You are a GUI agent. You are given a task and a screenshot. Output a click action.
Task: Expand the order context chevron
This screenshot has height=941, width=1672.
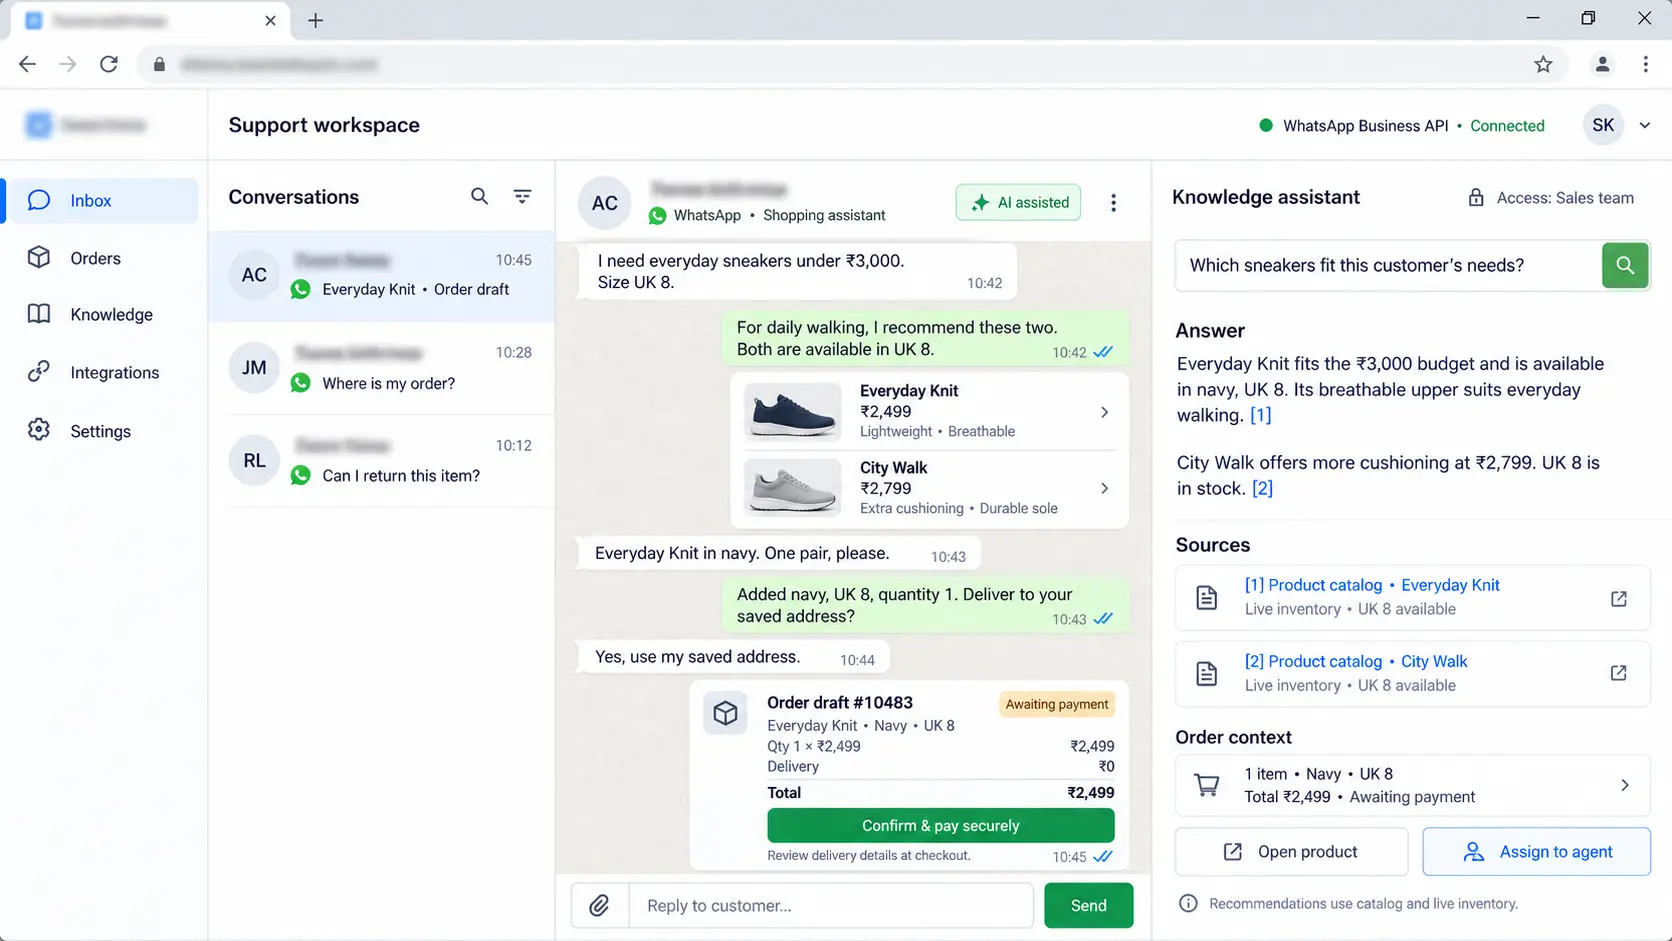(1624, 785)
